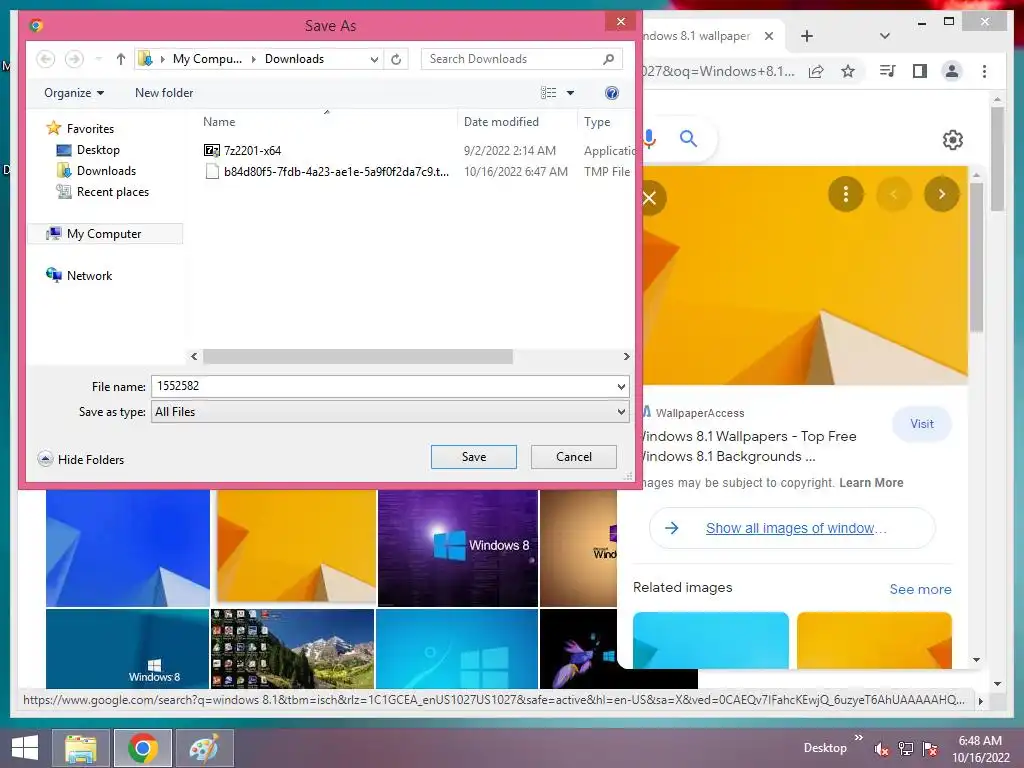Image resolution: width=1024 pixels, height=768 pixels.
Task: Click the blue Google search magnifier
Action: point(688,138)
